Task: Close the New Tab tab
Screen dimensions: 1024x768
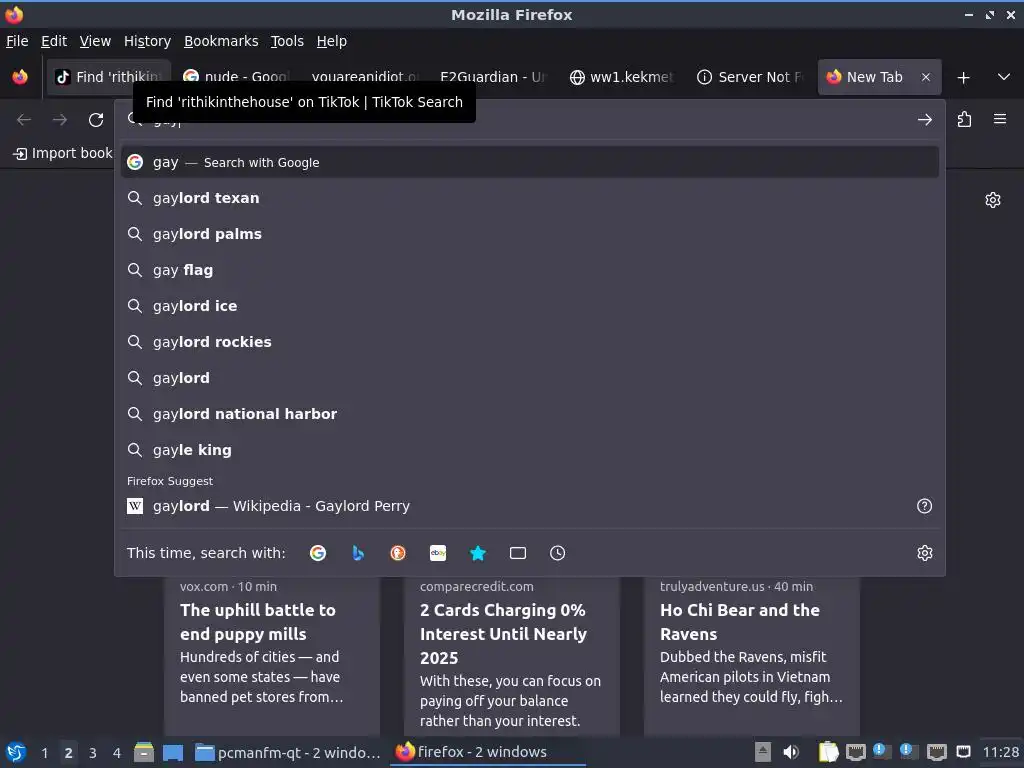Action: [x=925, y=77]
